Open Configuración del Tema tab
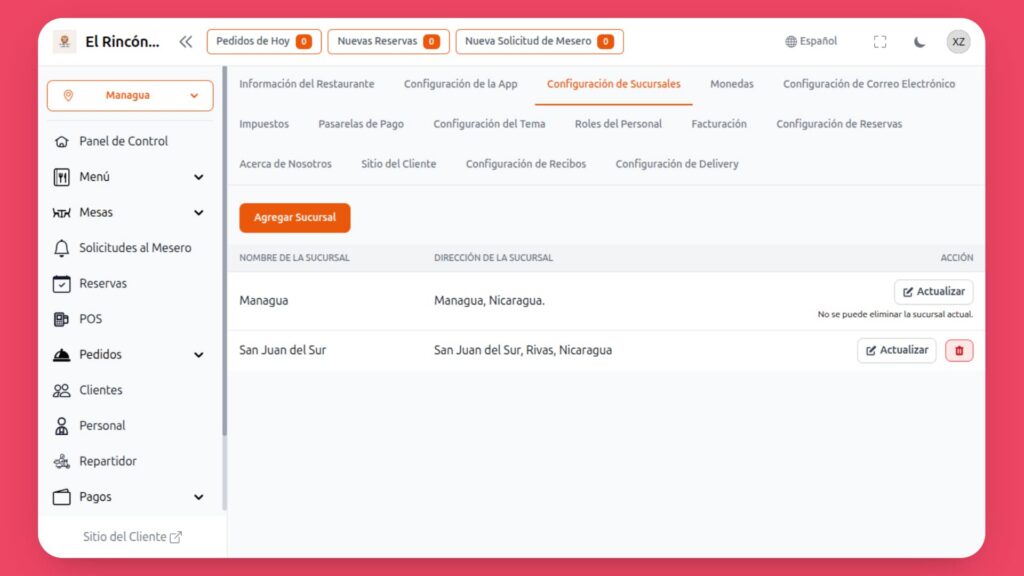Viewport: 1024px width, 576px height. (489, 124)
